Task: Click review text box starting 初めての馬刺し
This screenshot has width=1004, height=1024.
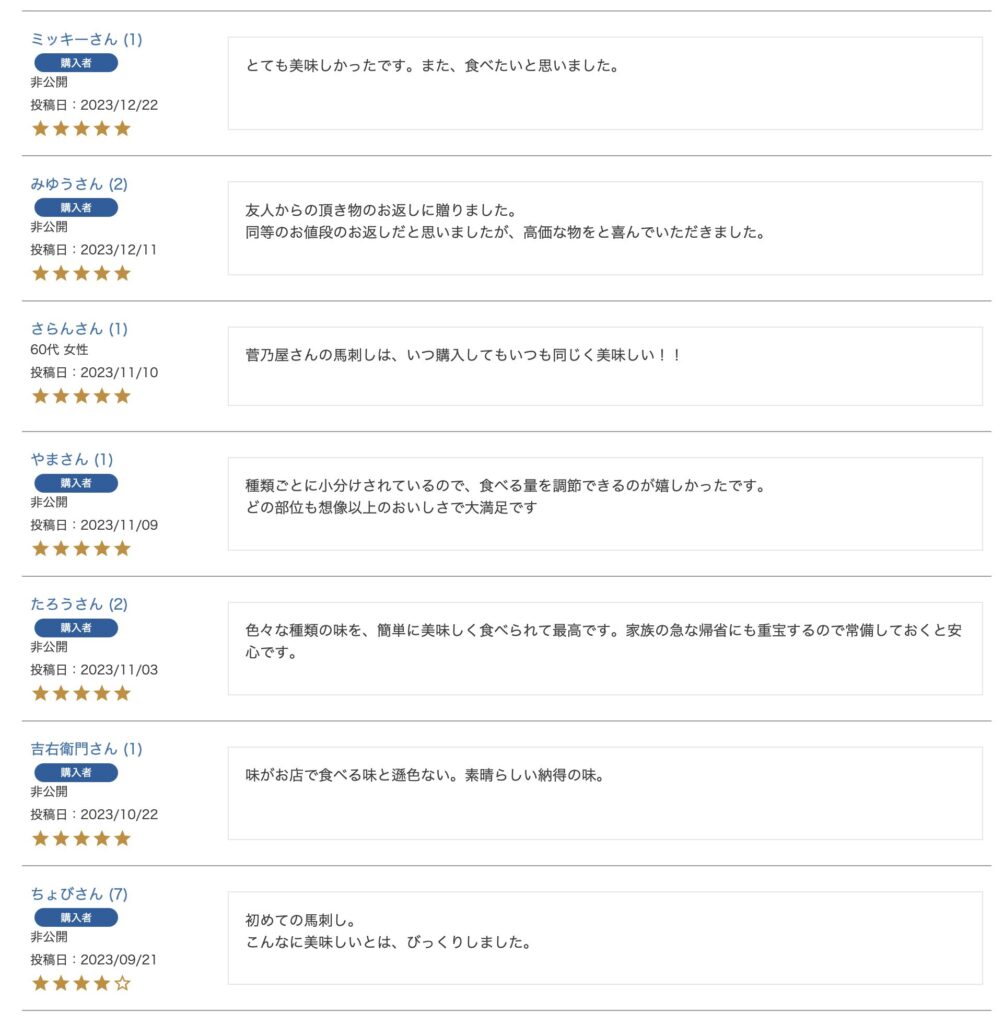Action: 605,938
